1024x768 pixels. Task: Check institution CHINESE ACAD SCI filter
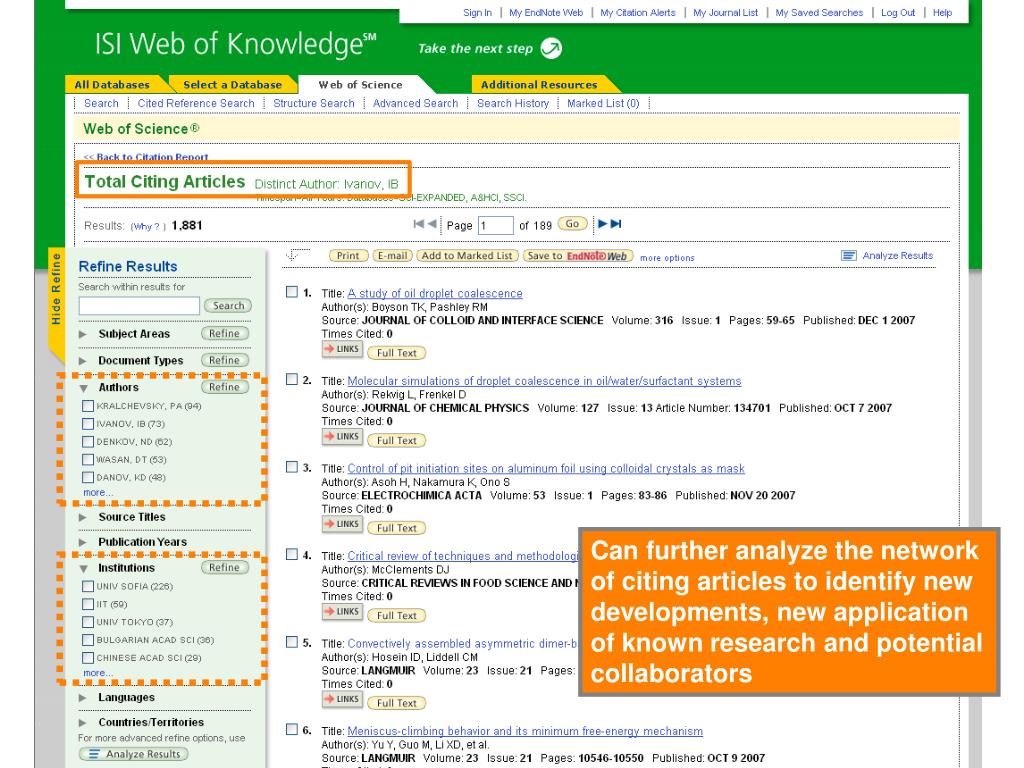pos(88,658)
